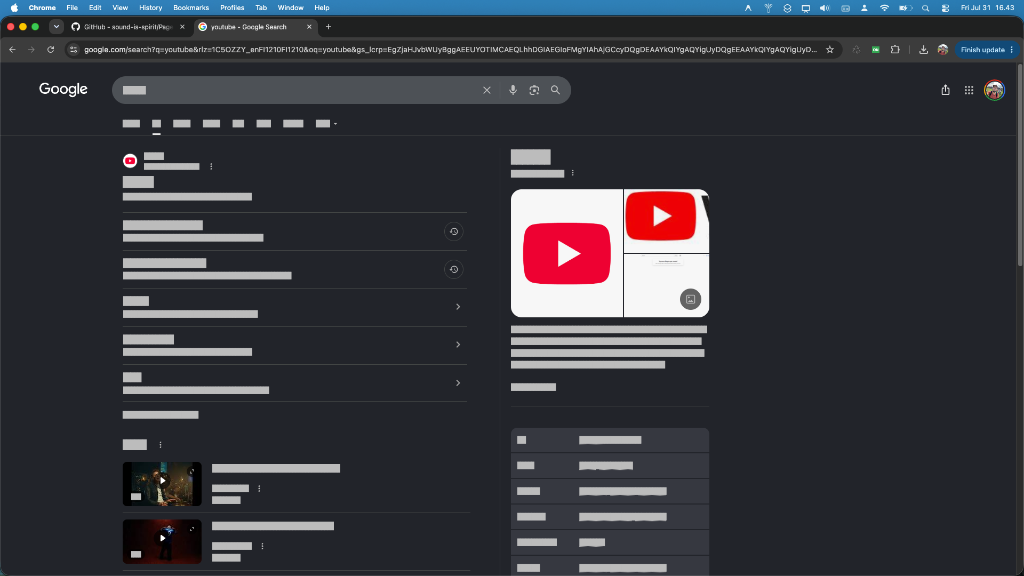Screen dimensions: 1024x576
Task: Click the share icon beside Google apps
Action: [945, 90]
